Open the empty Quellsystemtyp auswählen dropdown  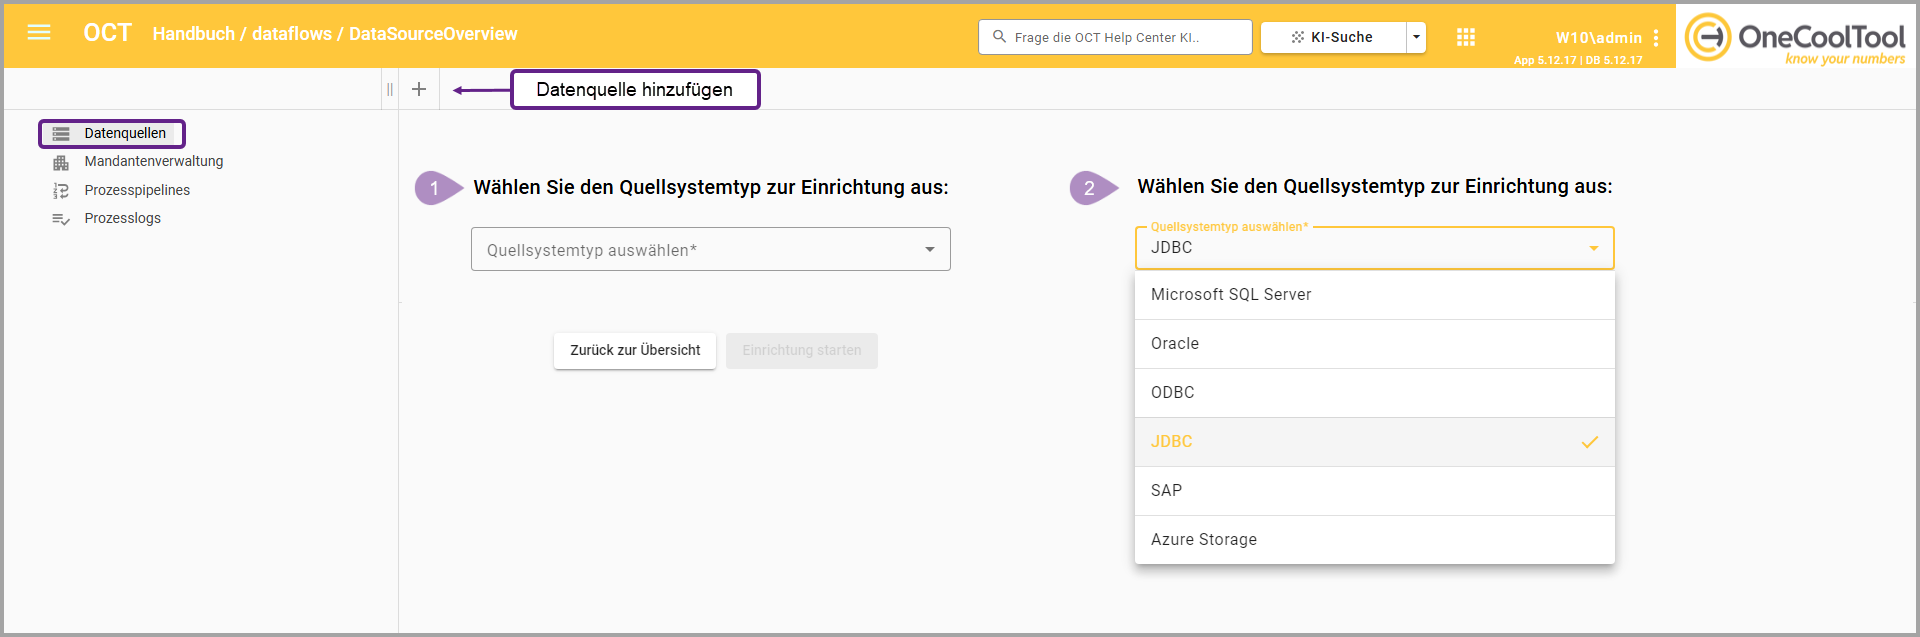click(x=710, y=249)
